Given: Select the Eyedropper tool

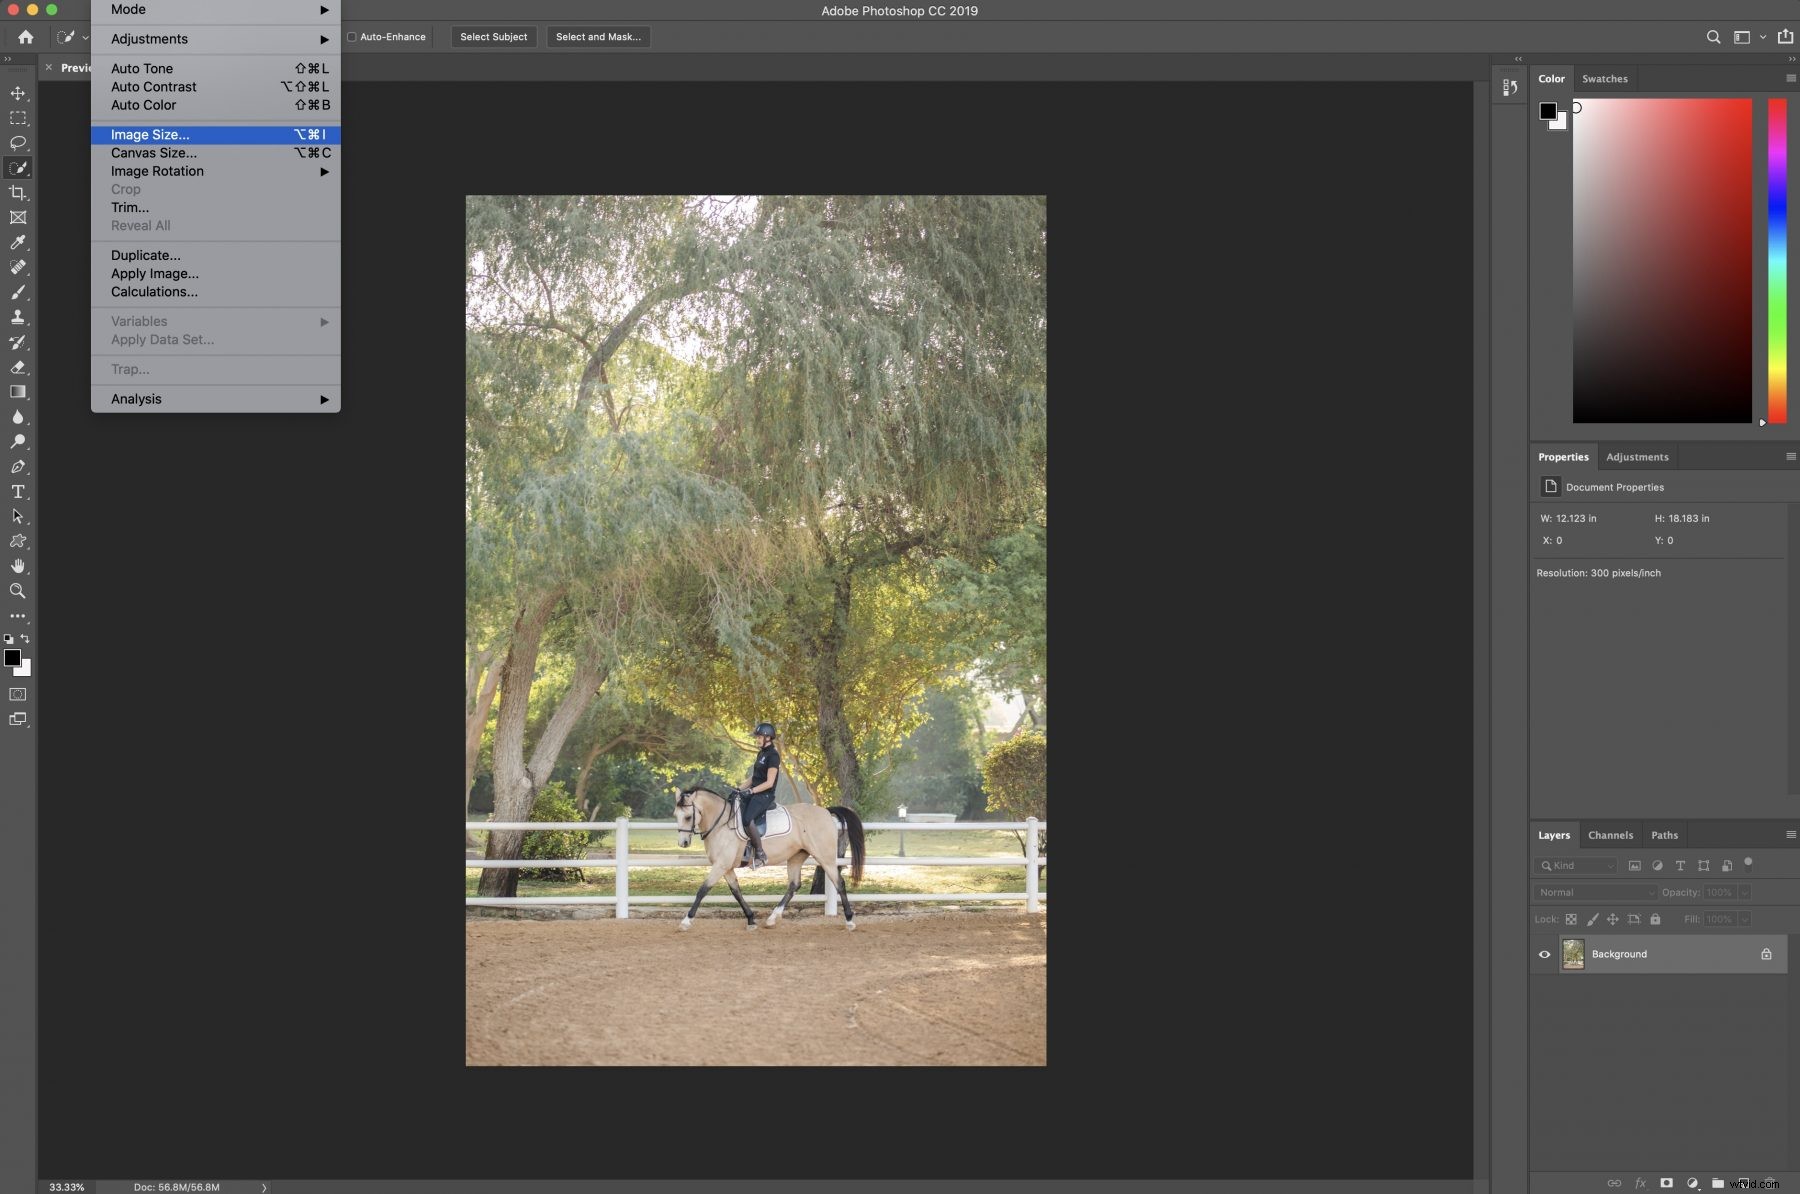Looking at the screenshot, I should tap(18, 243).
